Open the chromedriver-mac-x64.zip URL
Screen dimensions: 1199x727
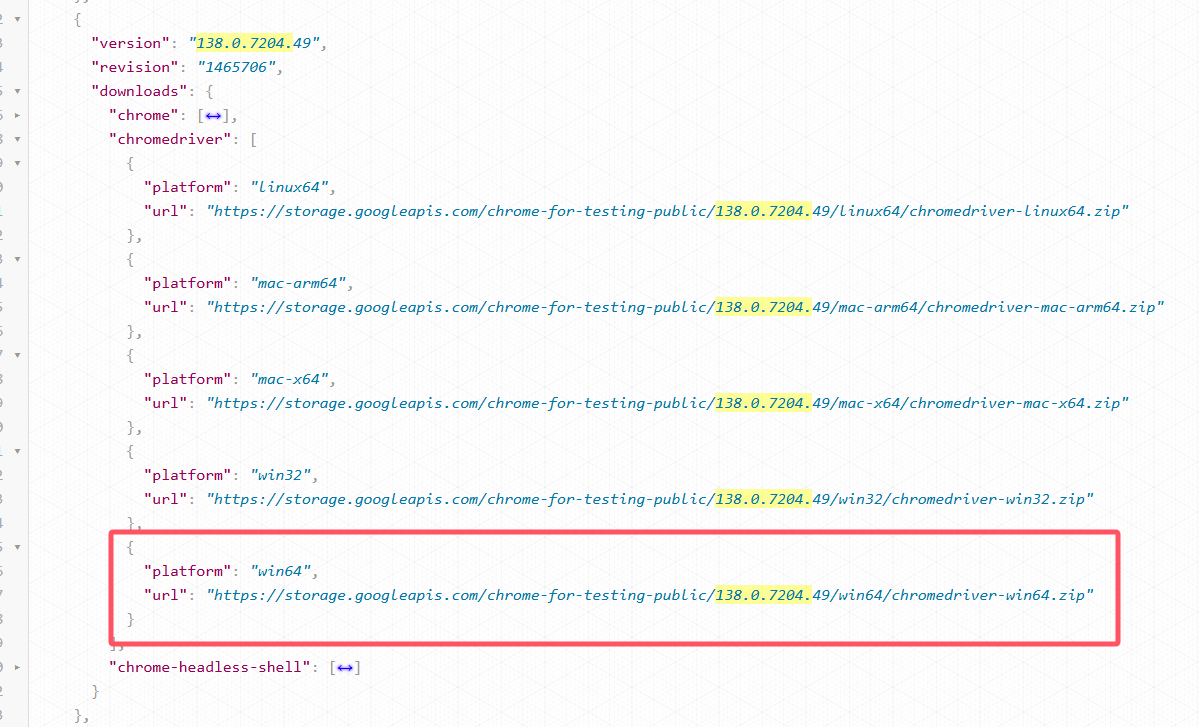click(668, 403)
